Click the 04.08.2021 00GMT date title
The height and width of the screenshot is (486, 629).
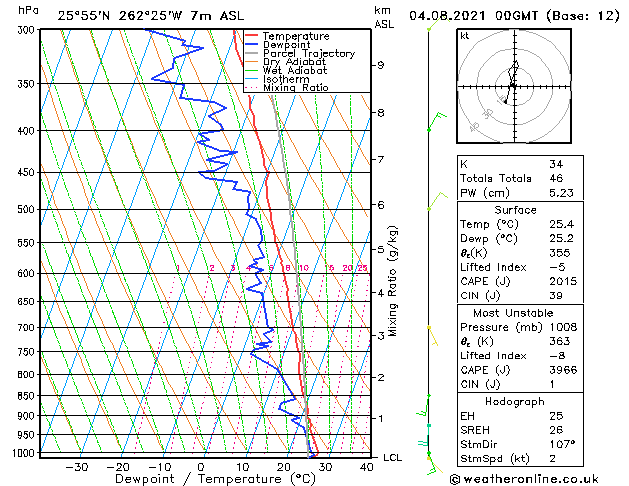click(512, 16)
